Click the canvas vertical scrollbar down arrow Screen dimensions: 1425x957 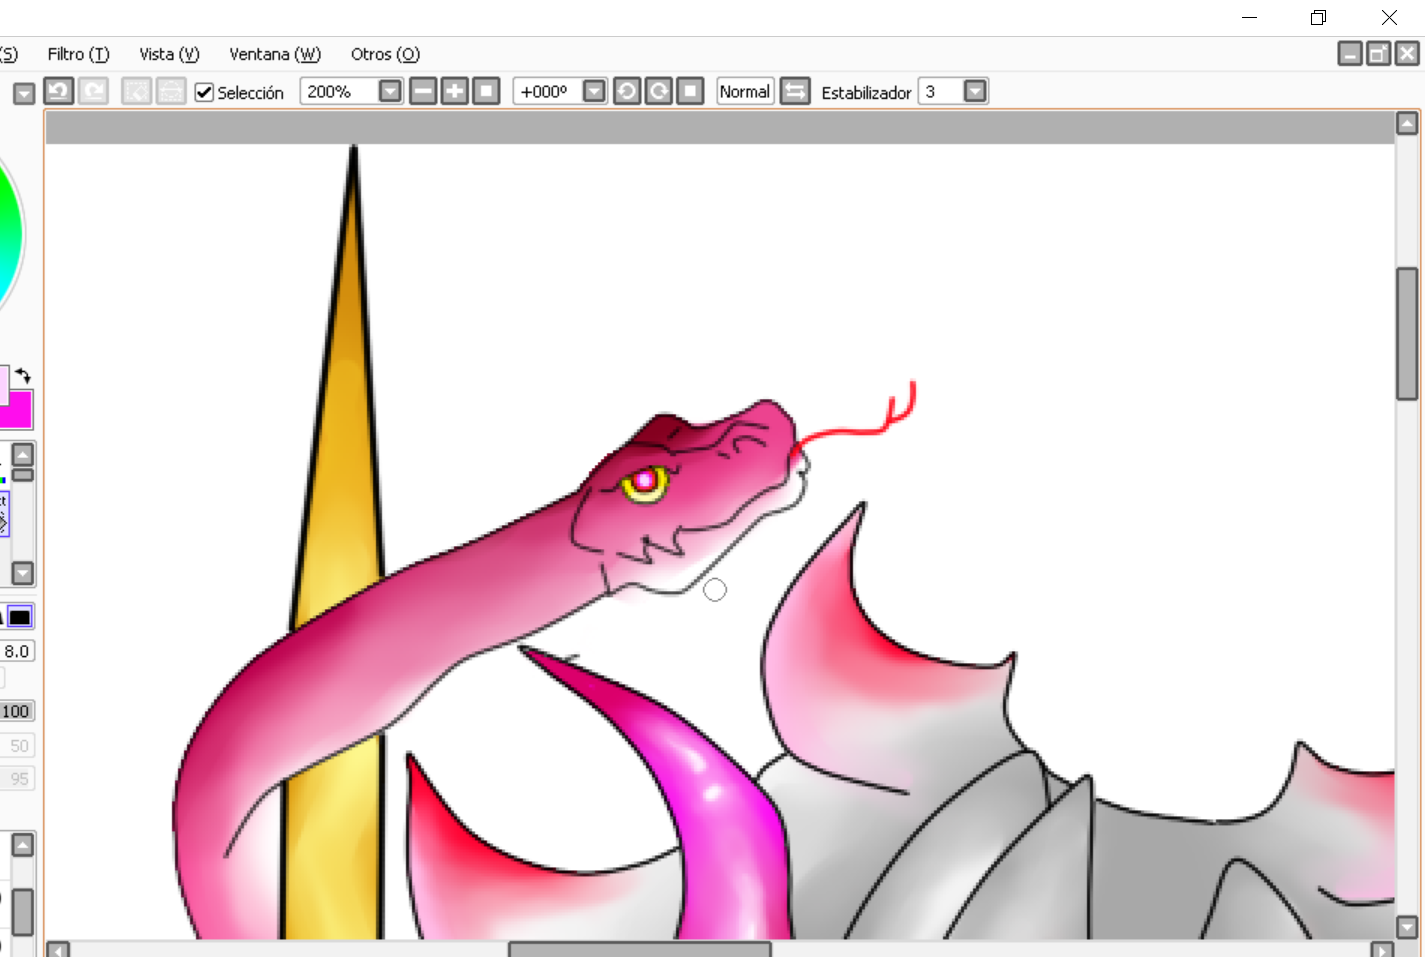1407,926
